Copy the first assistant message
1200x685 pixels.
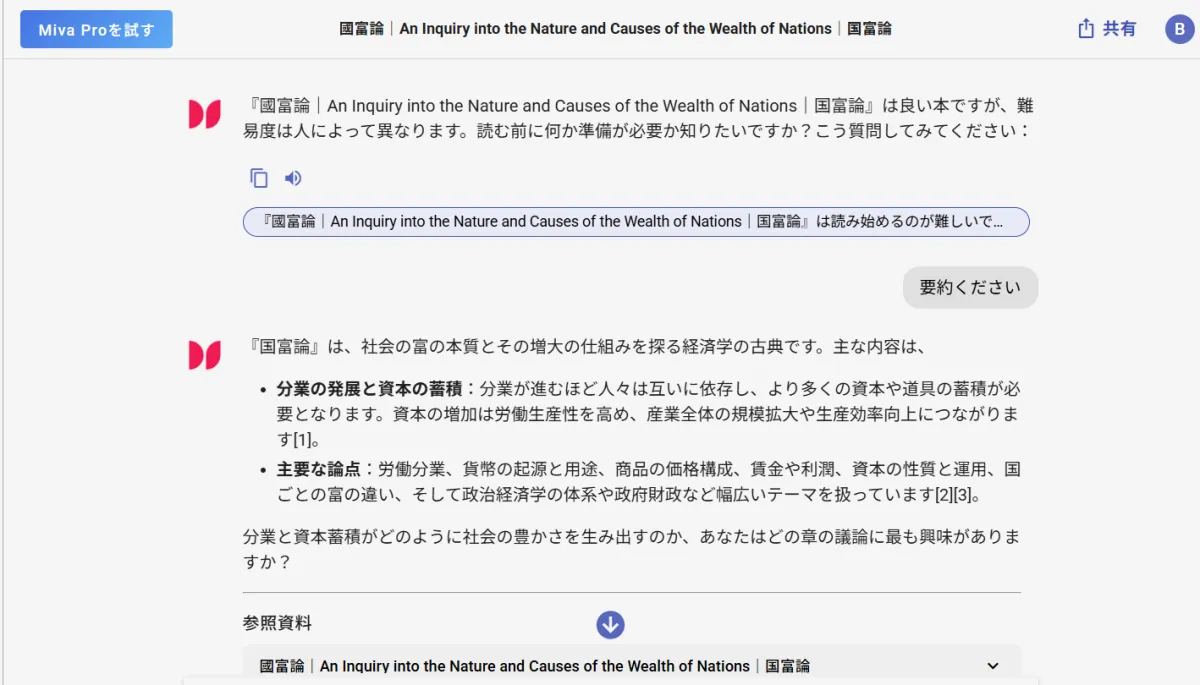click(259, 178)
